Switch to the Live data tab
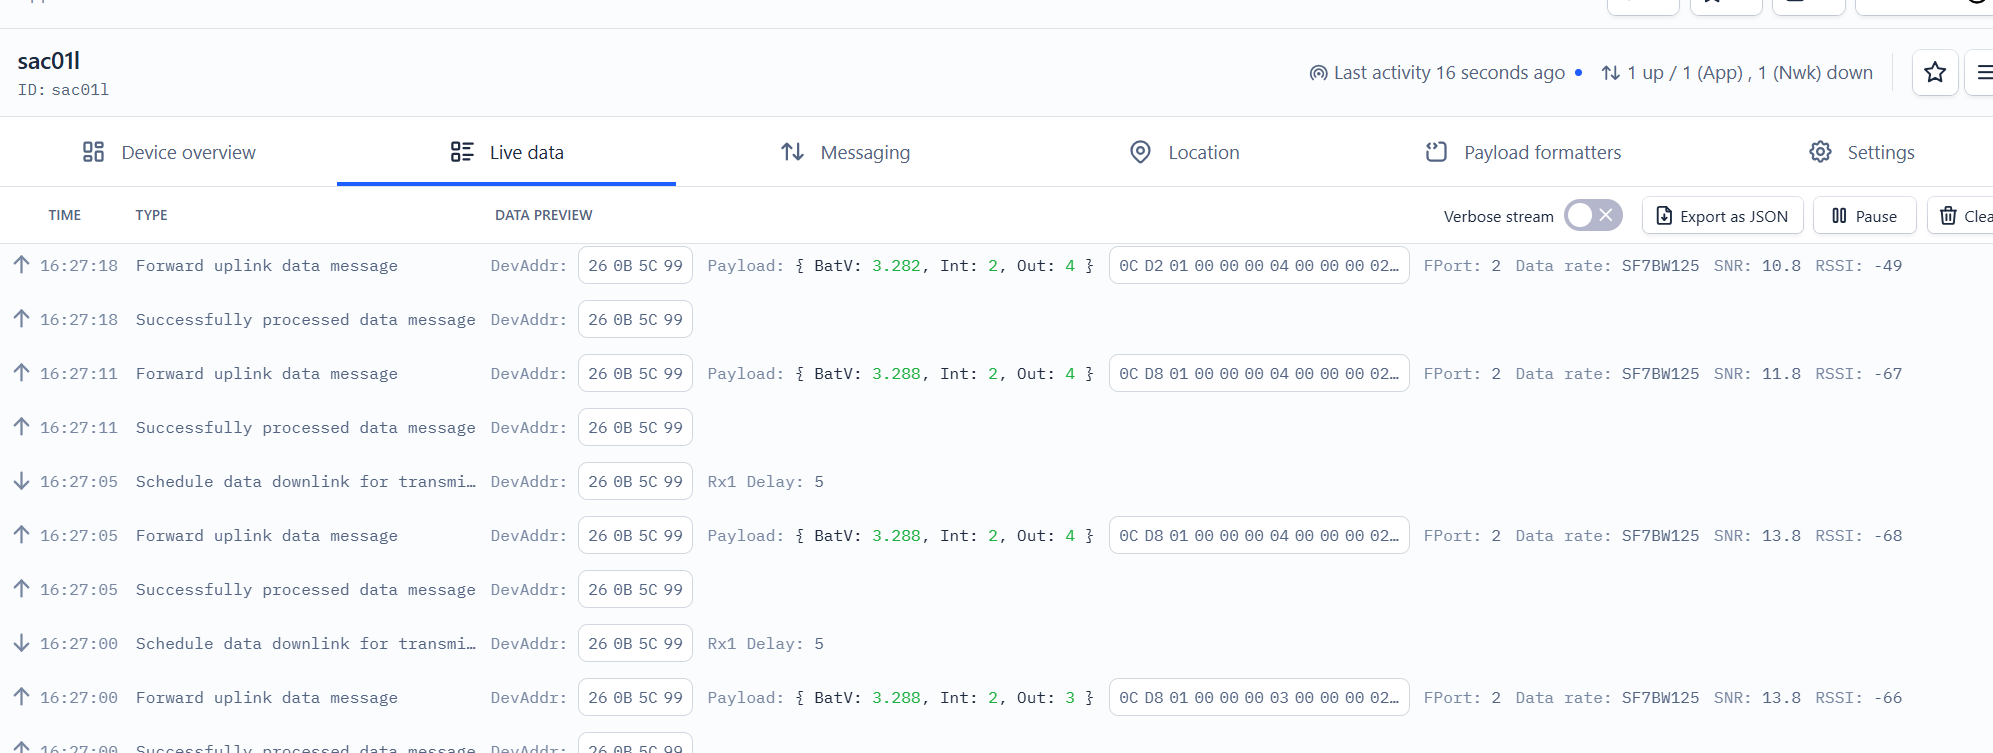This screenshot has width=1993, height=753. tap(506, 152)
